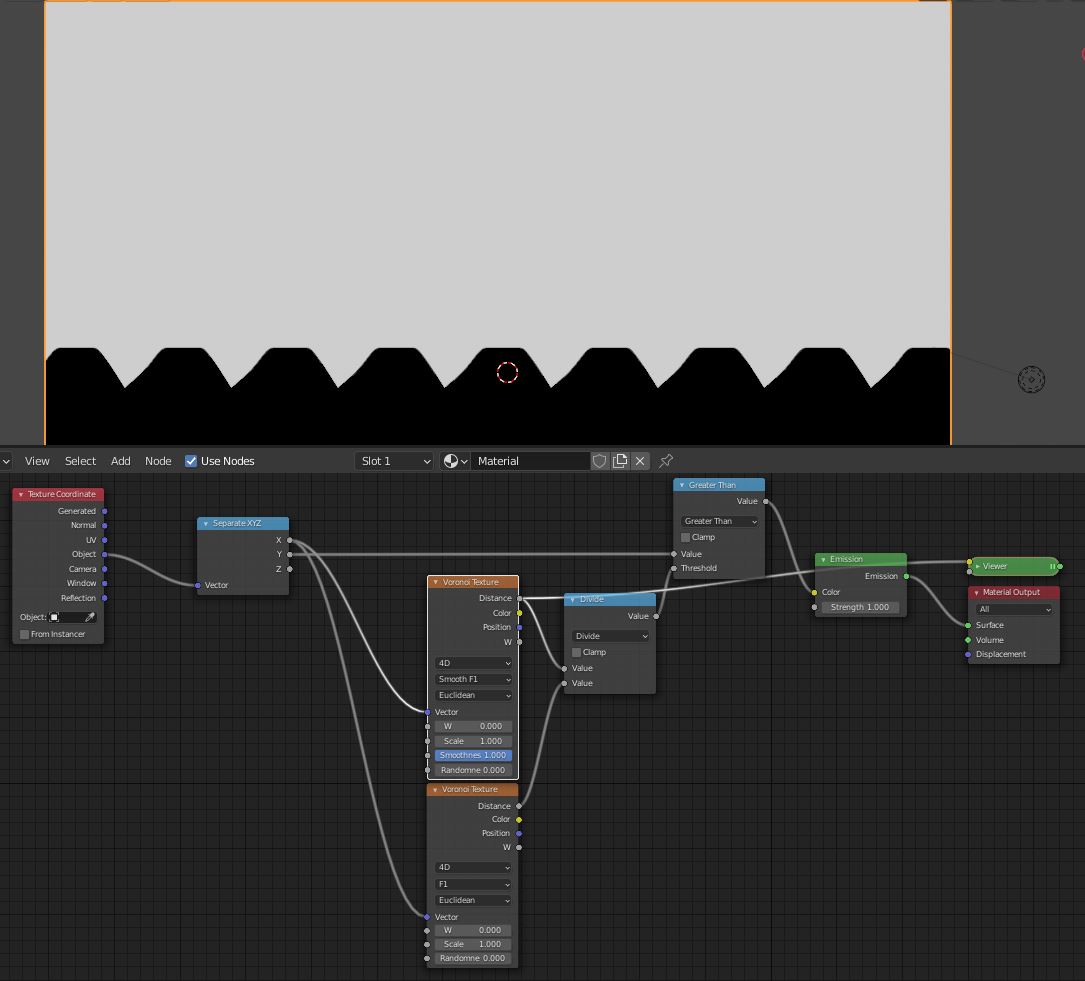The image size is (1085, 981).
Task: Click the UV output socket
Action: pyautogui.click(x=104, y=540)
